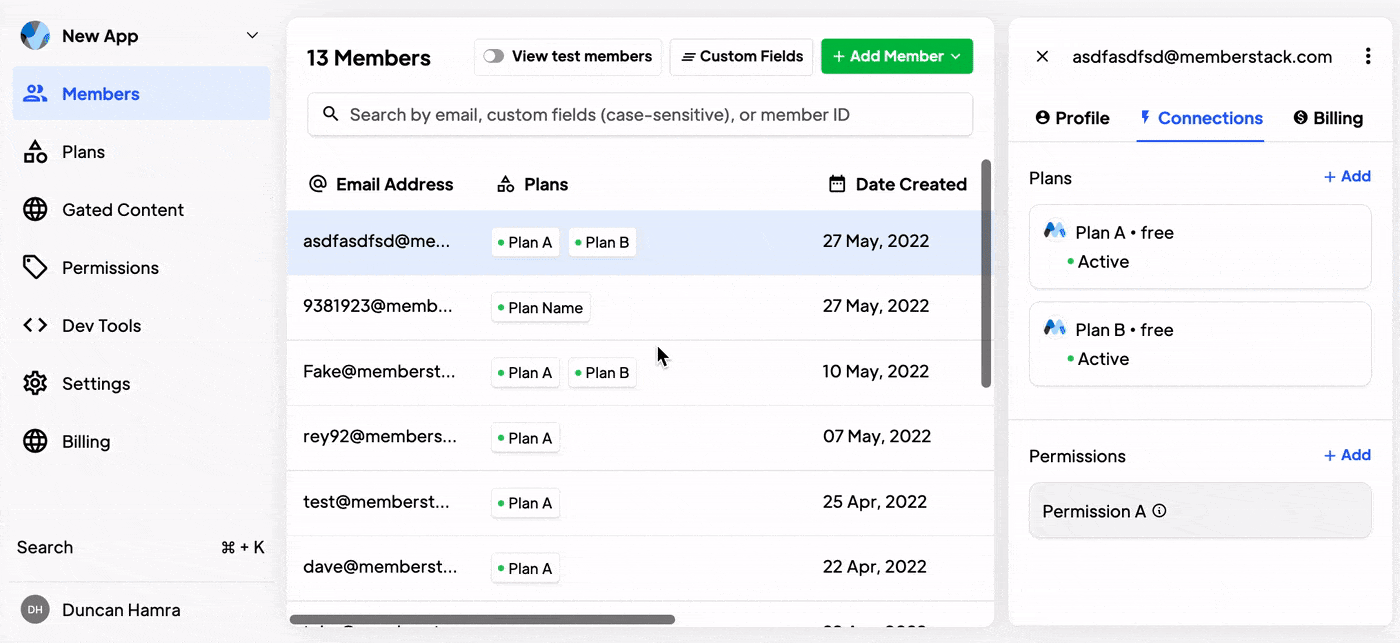The width and height of the screenshot is (1400, 643).
Task: Open the three-dot member options menu
Action: 1368,57
